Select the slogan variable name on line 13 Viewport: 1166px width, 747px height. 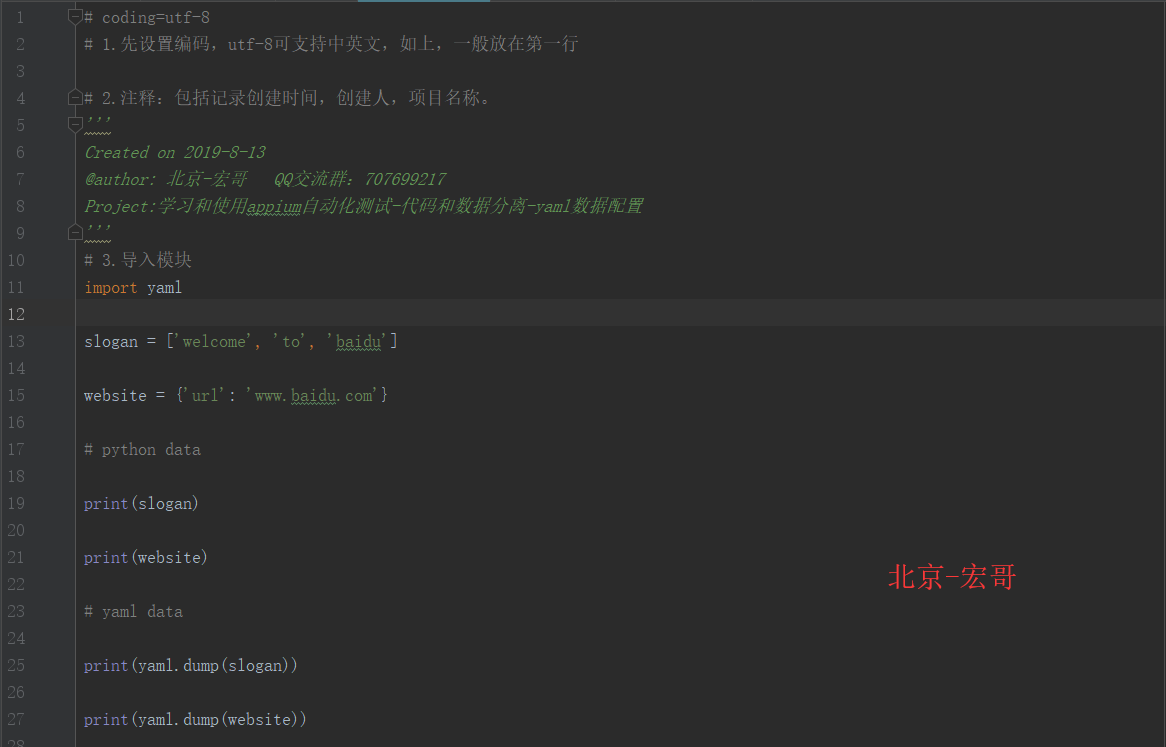click(x=111, y=341)
